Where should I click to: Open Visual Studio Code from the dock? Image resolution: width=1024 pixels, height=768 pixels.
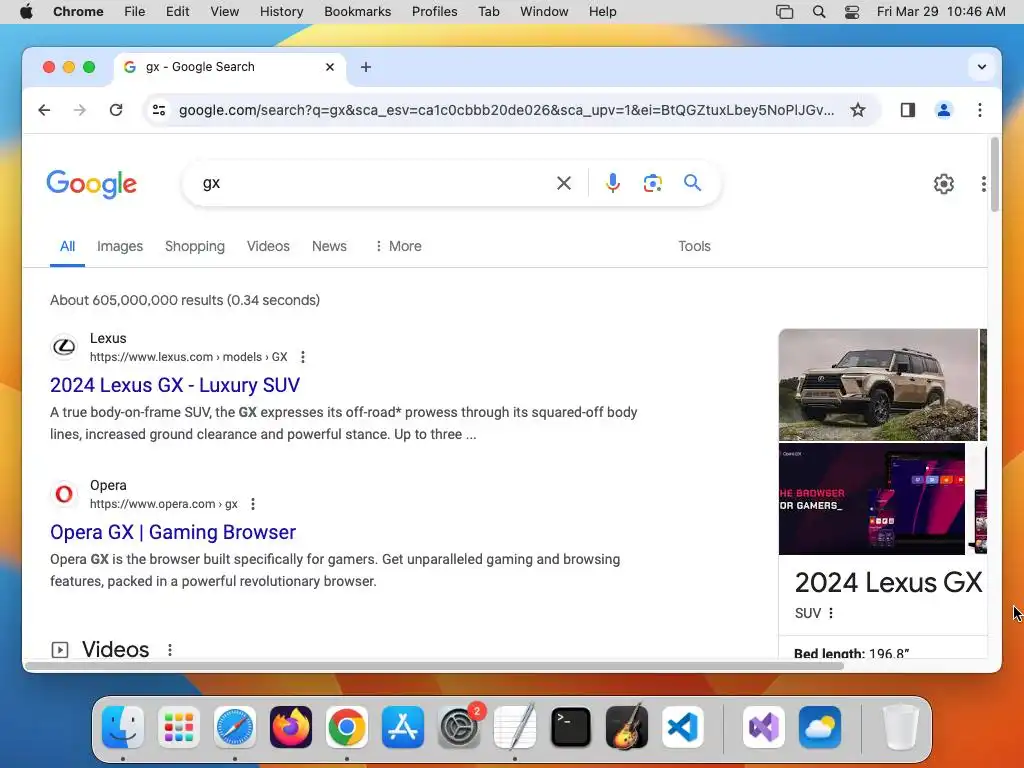(x=683, y=727)
